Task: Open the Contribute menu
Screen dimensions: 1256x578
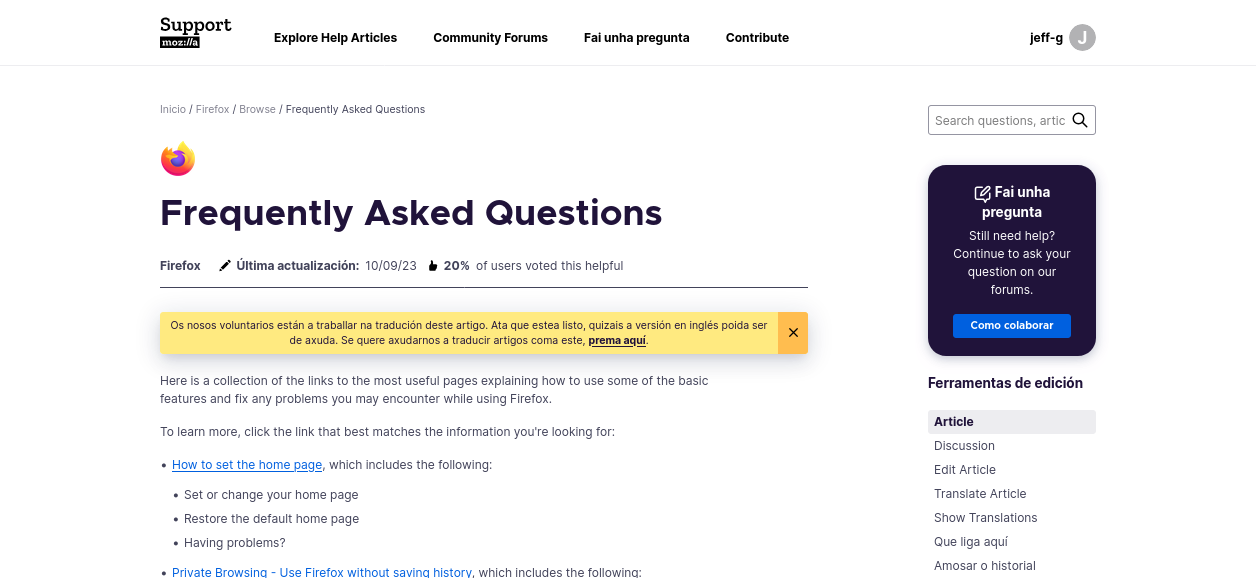Action: [757, 38]
